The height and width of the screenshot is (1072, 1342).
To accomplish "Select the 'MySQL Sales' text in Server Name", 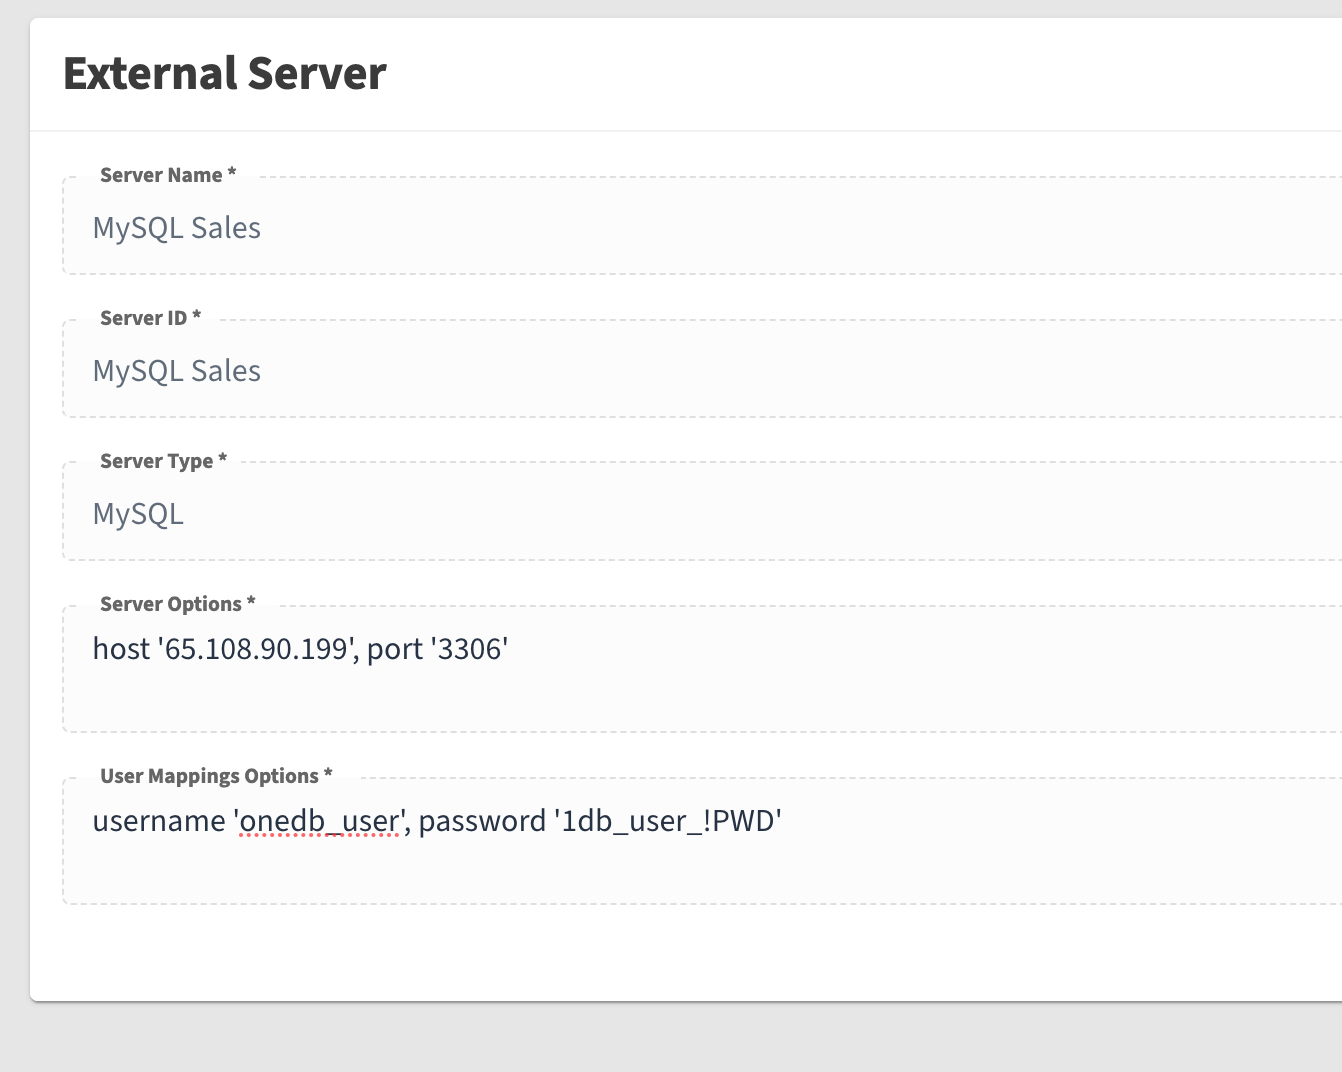I will 176,228.
